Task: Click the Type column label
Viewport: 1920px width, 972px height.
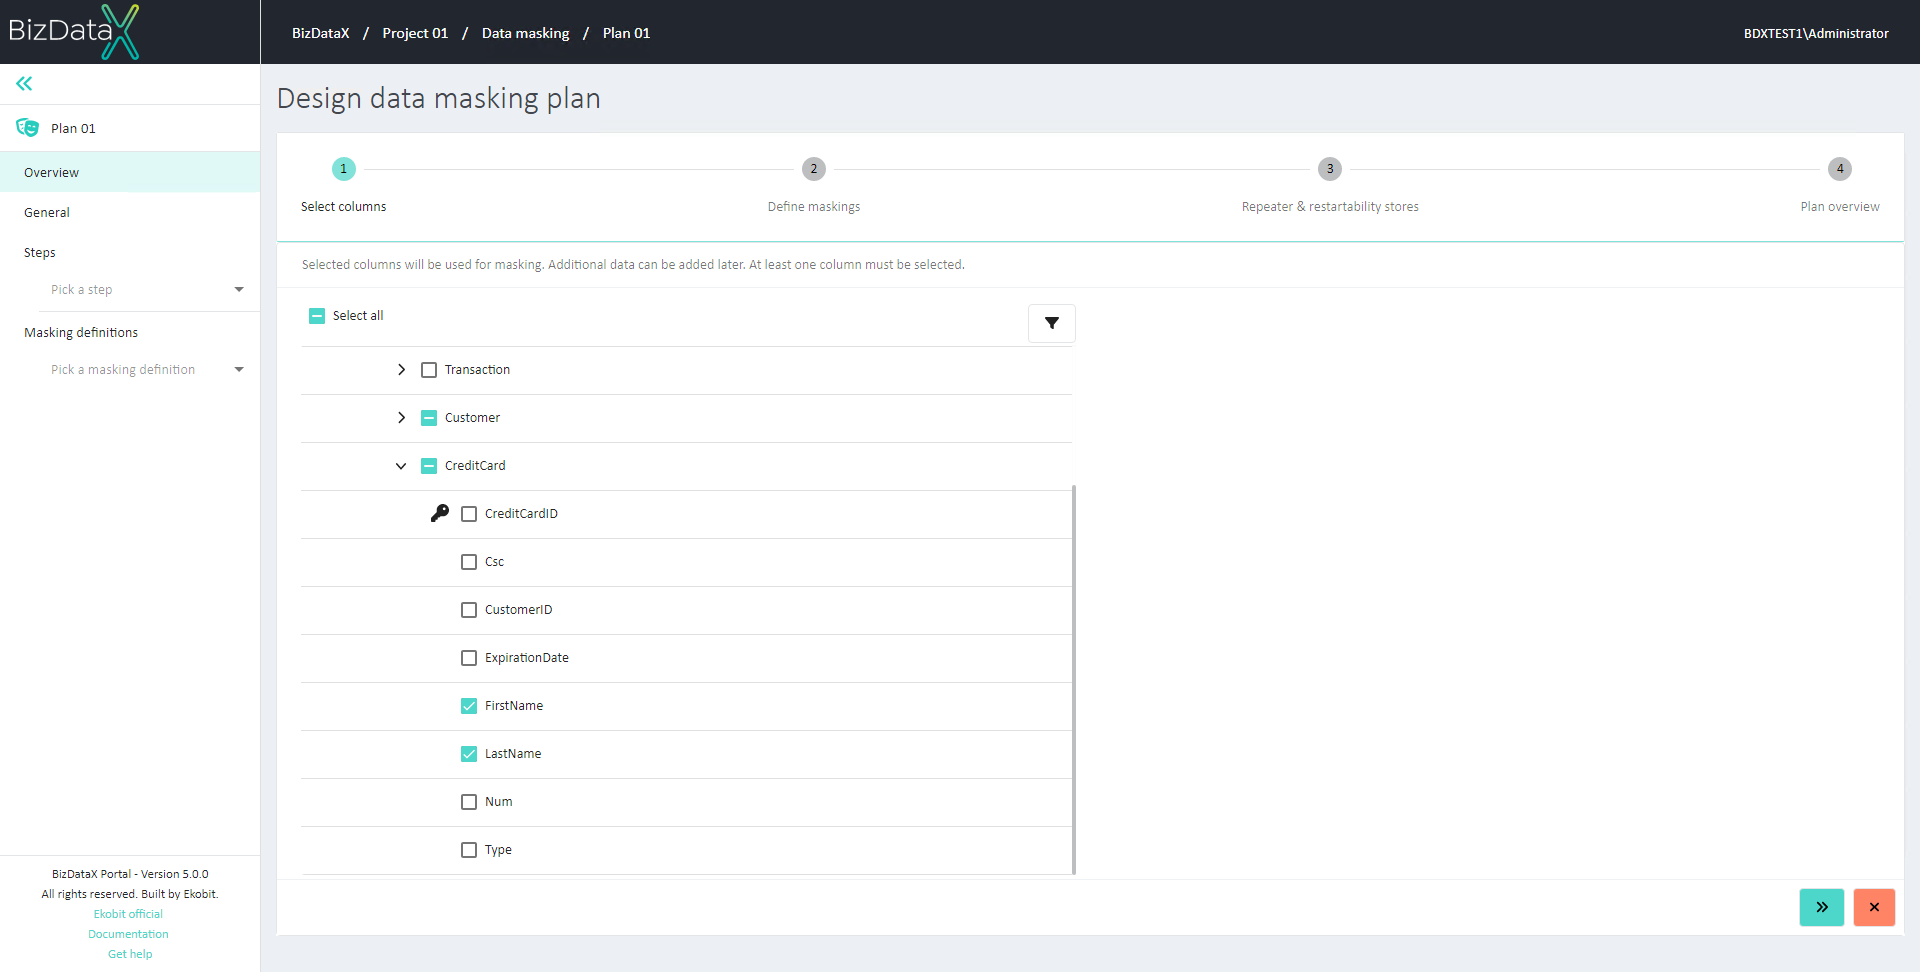Action: (498, 850)
